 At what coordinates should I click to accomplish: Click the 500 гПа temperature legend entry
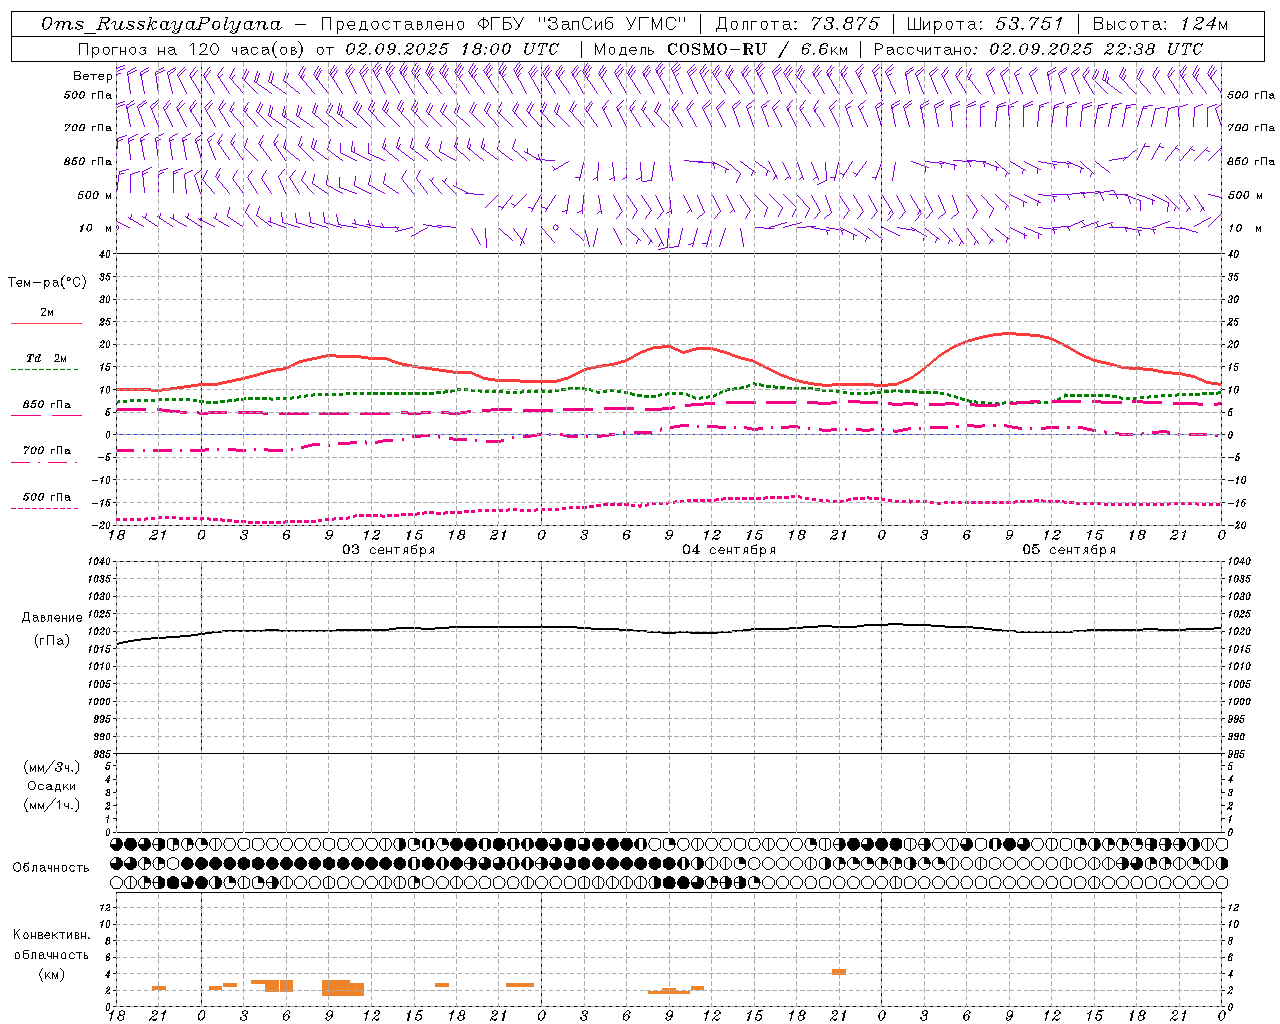click(x=46, y=497)
